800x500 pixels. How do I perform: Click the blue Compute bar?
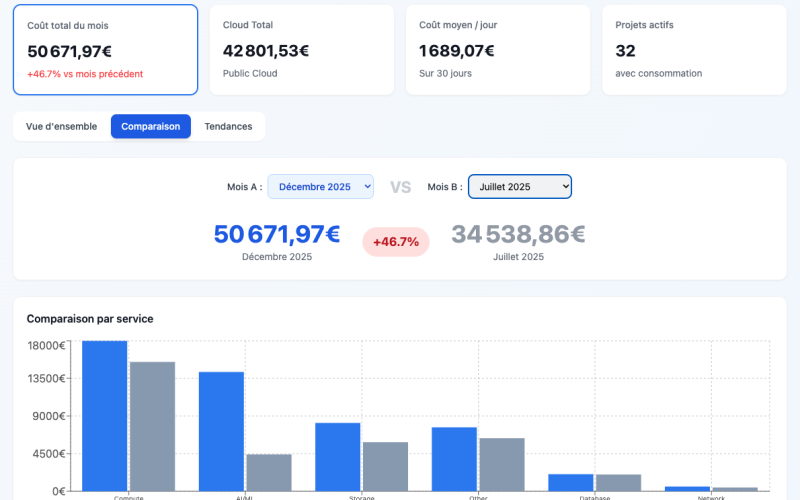point(105,415)
